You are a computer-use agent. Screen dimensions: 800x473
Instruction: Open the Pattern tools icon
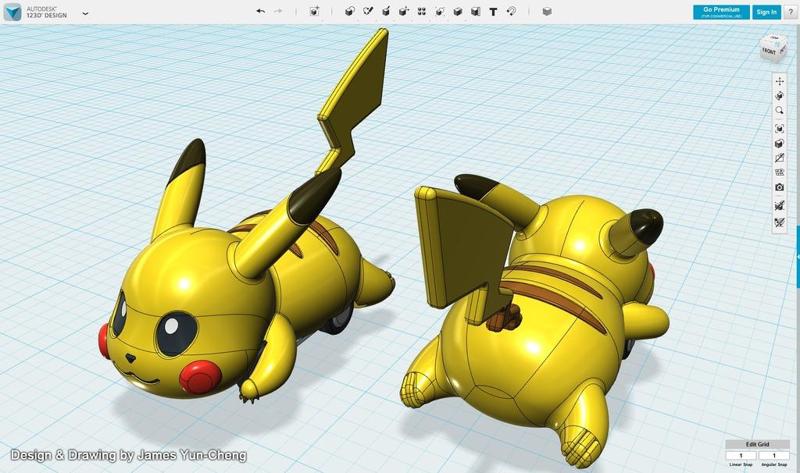pyautogui.click(x=421, y=11)
